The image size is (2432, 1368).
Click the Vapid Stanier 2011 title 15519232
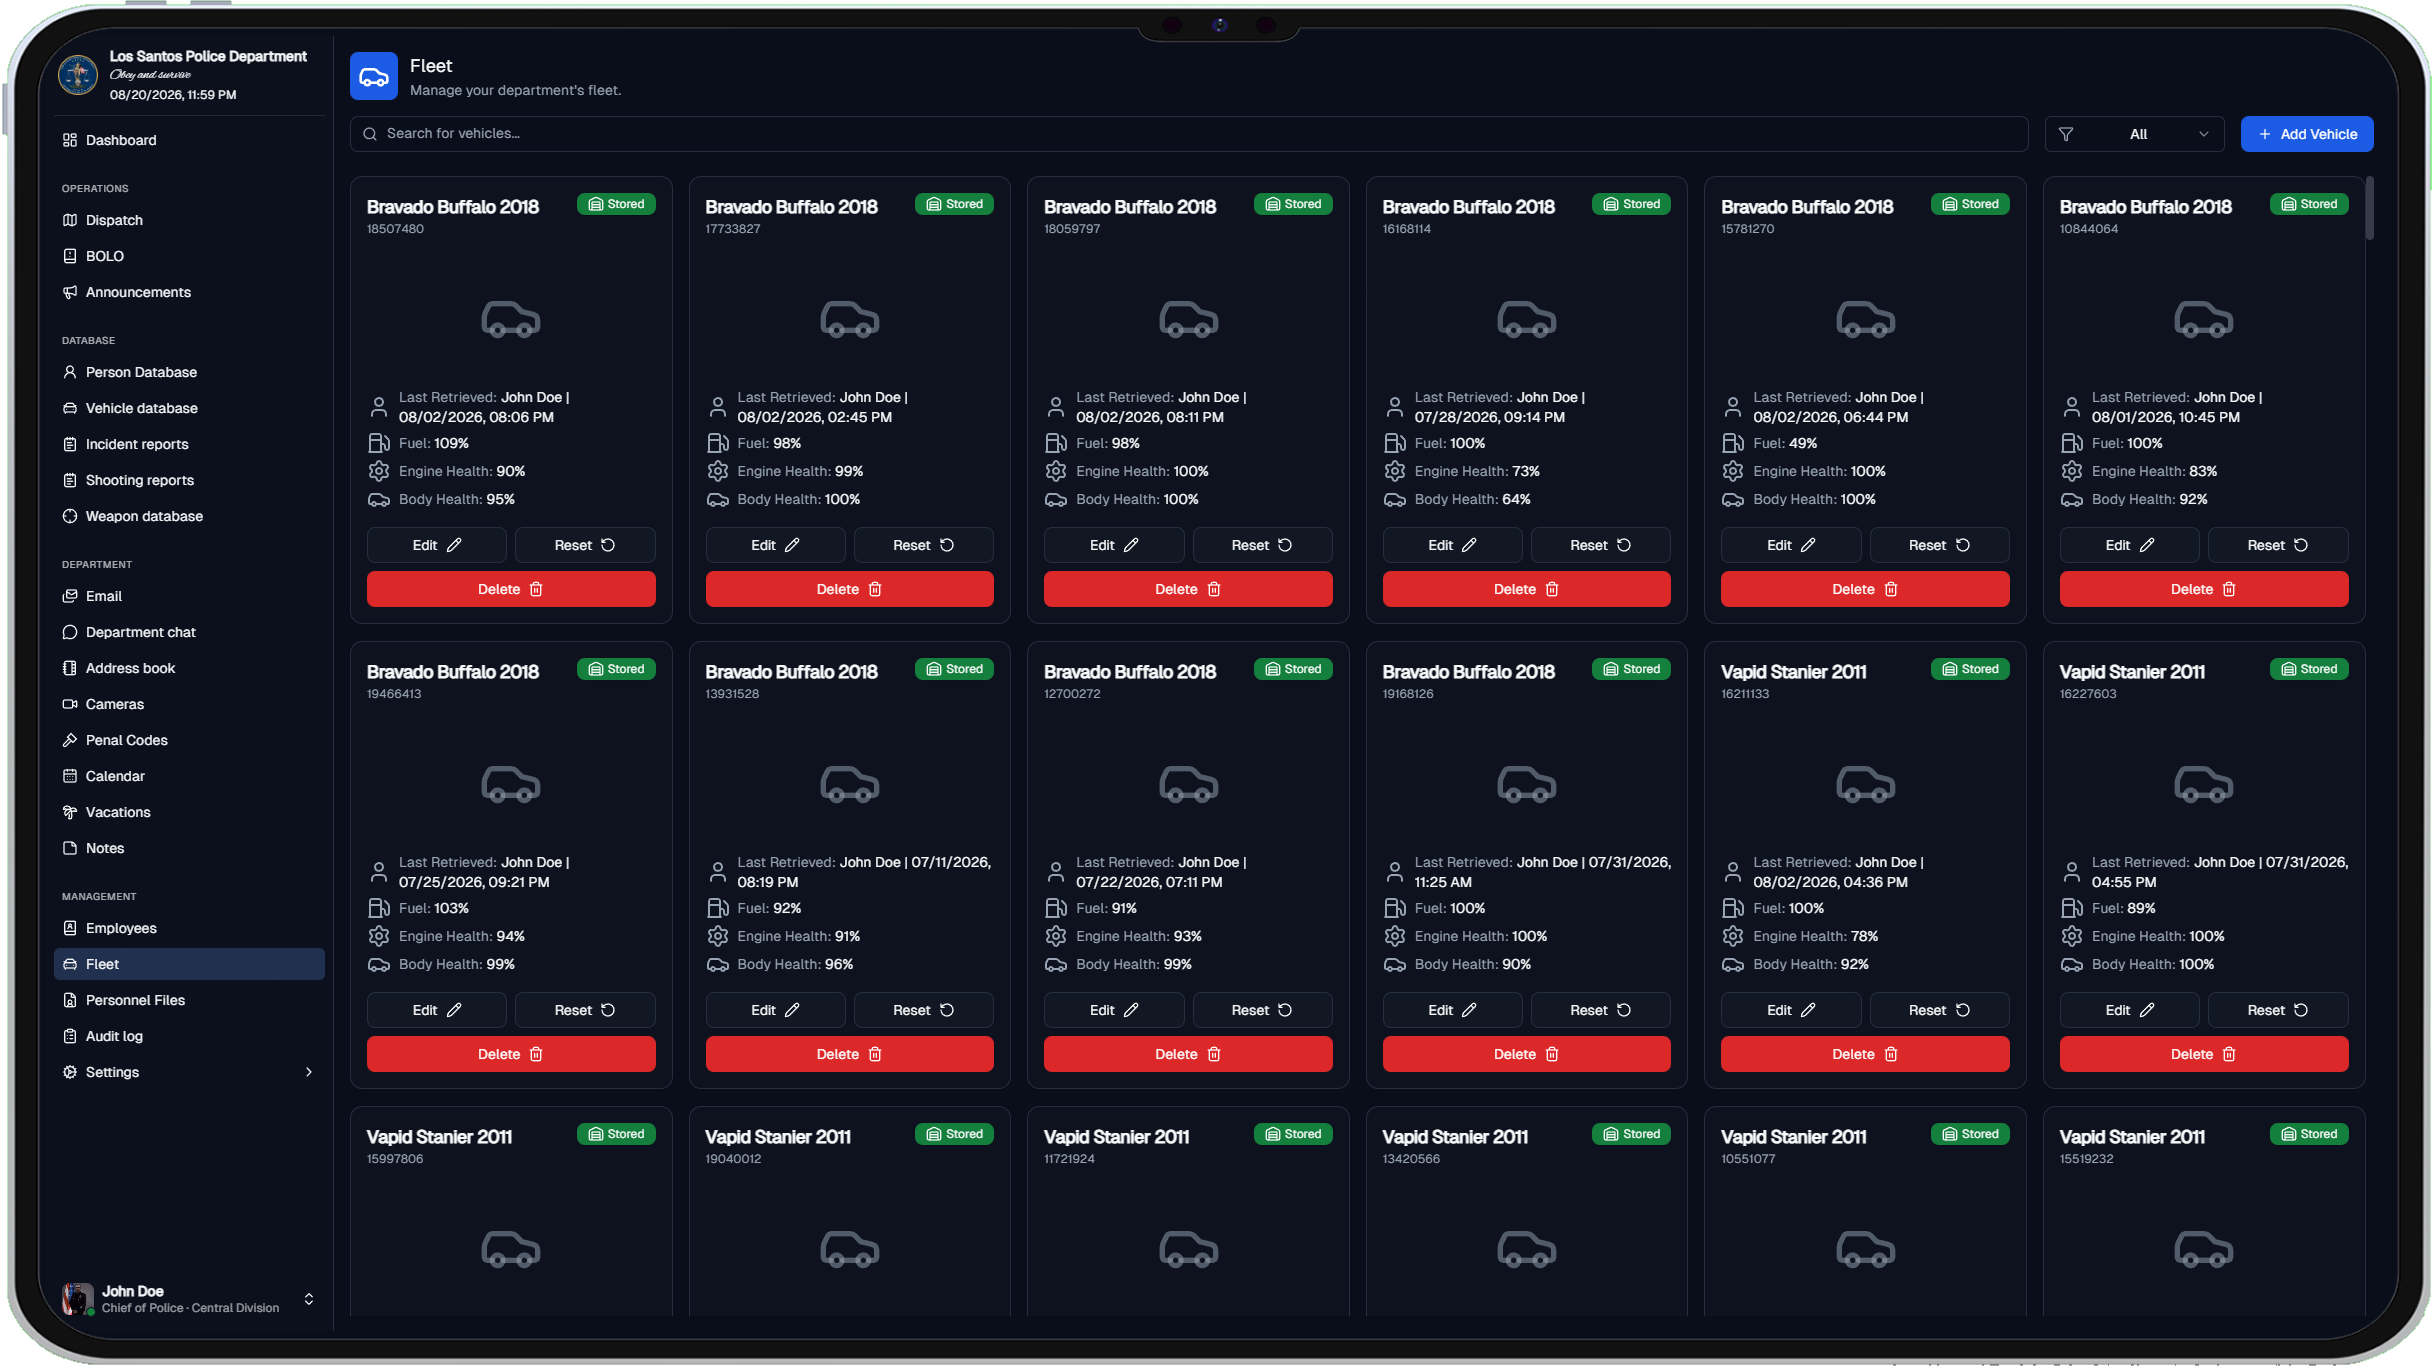tap(2132, 1137)
